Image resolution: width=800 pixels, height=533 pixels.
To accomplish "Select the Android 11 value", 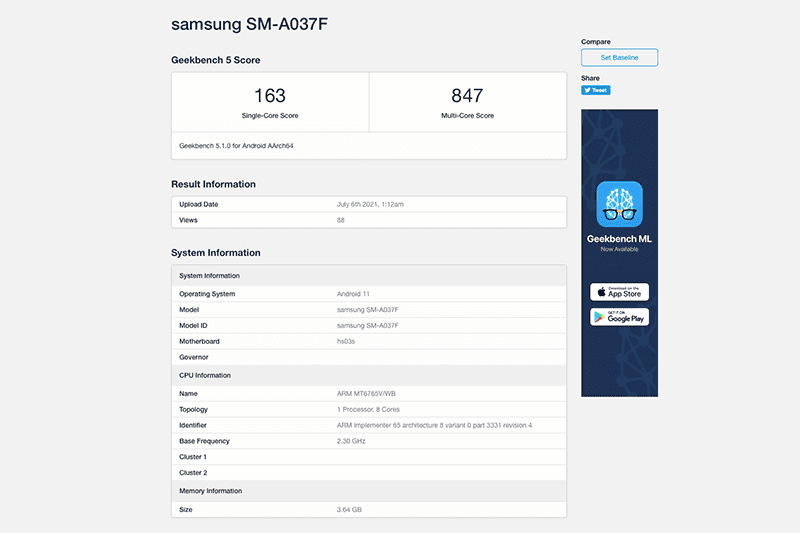I will 353,294.
